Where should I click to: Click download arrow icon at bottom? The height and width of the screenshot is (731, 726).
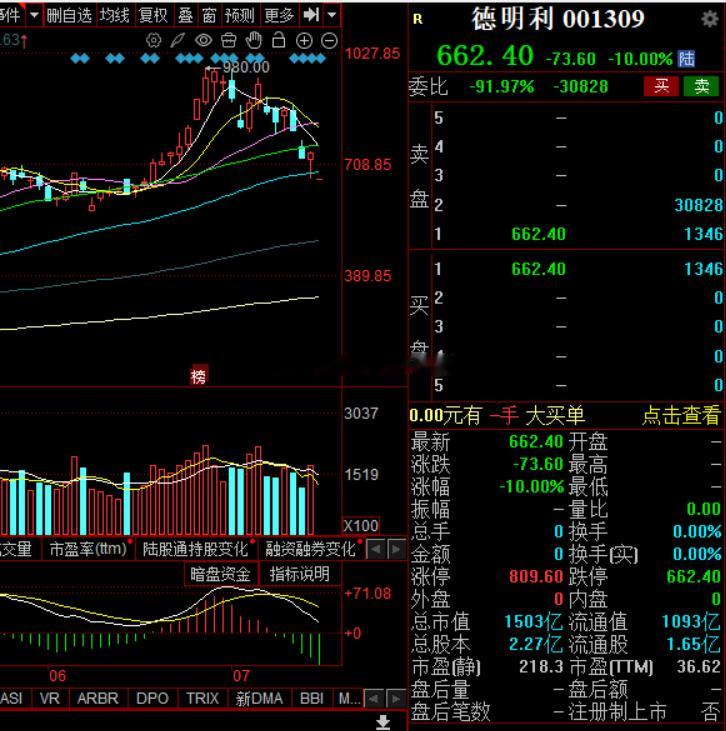tap(383, 722)
